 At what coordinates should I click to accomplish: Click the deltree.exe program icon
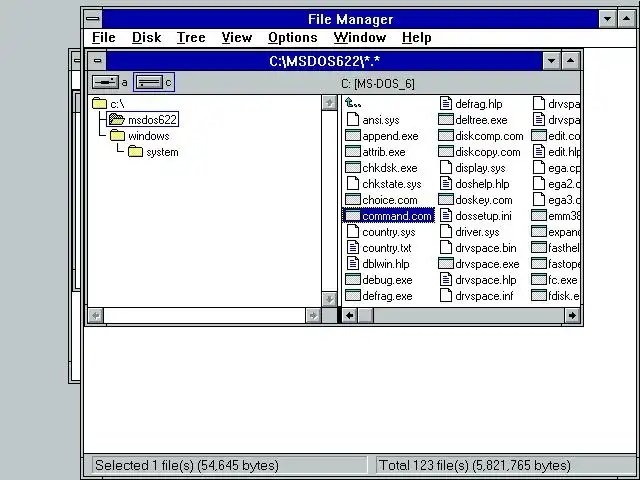(x=446, y=119)
